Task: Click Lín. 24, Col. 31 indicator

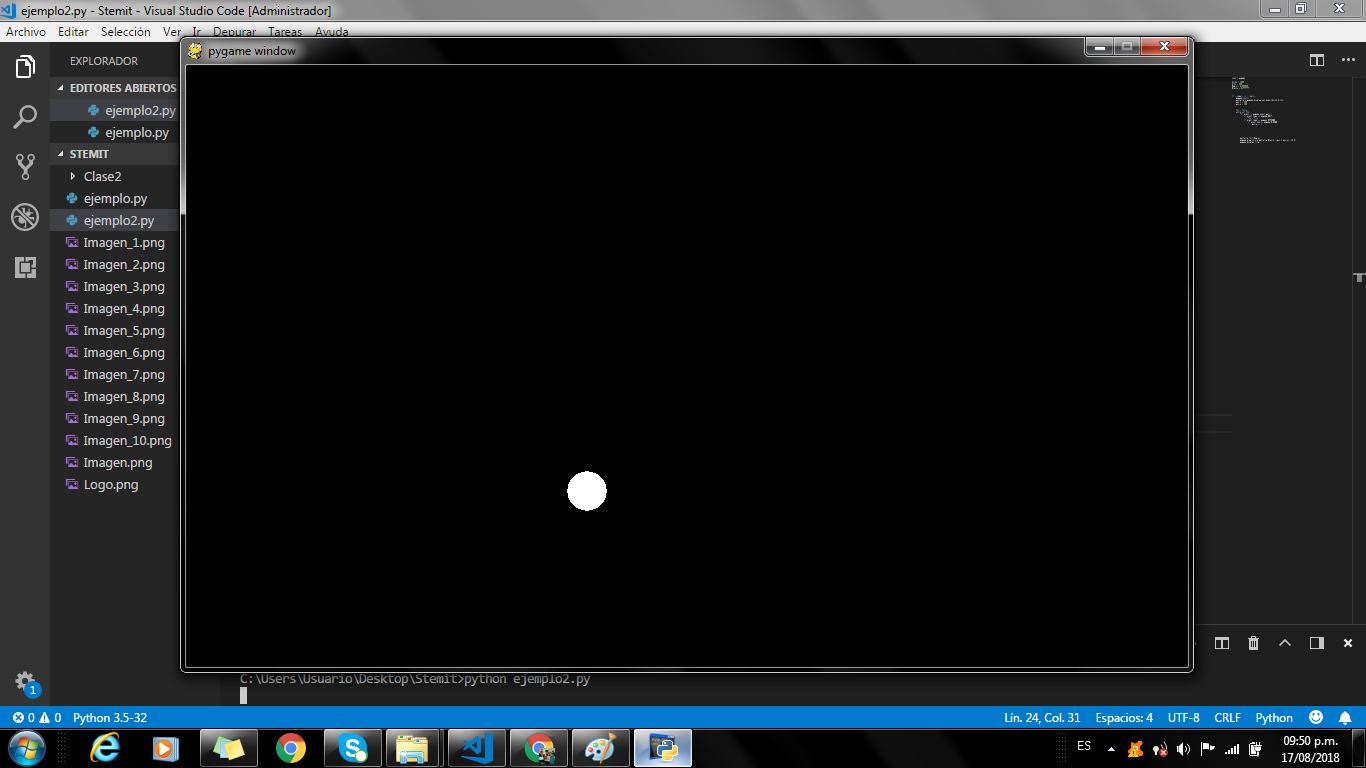Action: point(1042,718)
